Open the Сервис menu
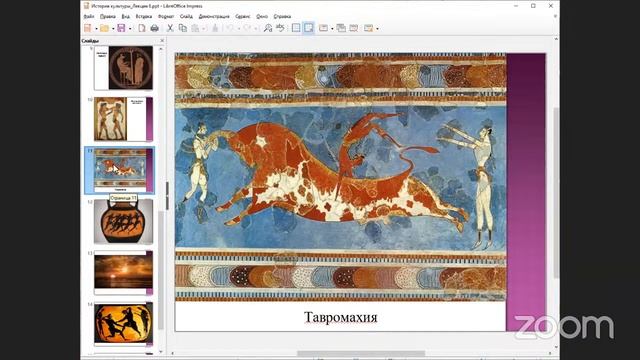Viewport: 640px width, 360px height. [x=242, y=17]
